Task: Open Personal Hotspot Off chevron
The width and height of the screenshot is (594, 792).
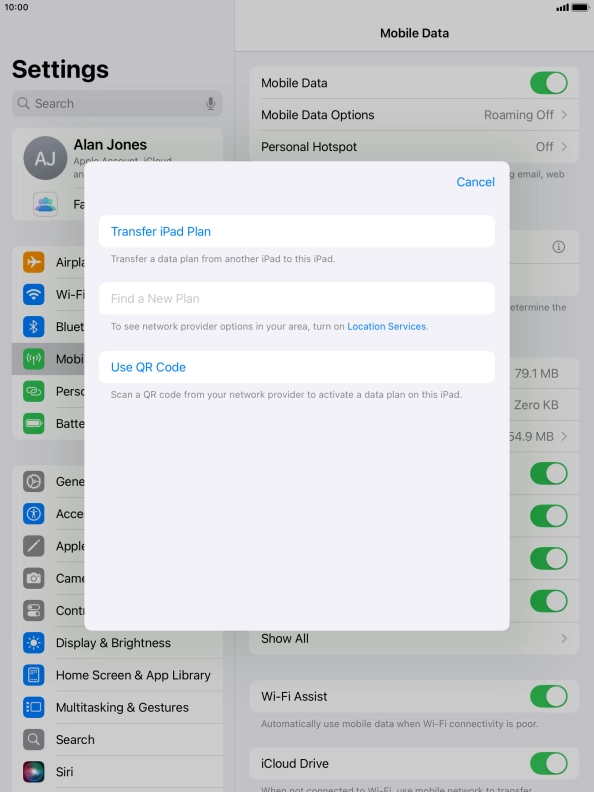Action: coord(564,147)
